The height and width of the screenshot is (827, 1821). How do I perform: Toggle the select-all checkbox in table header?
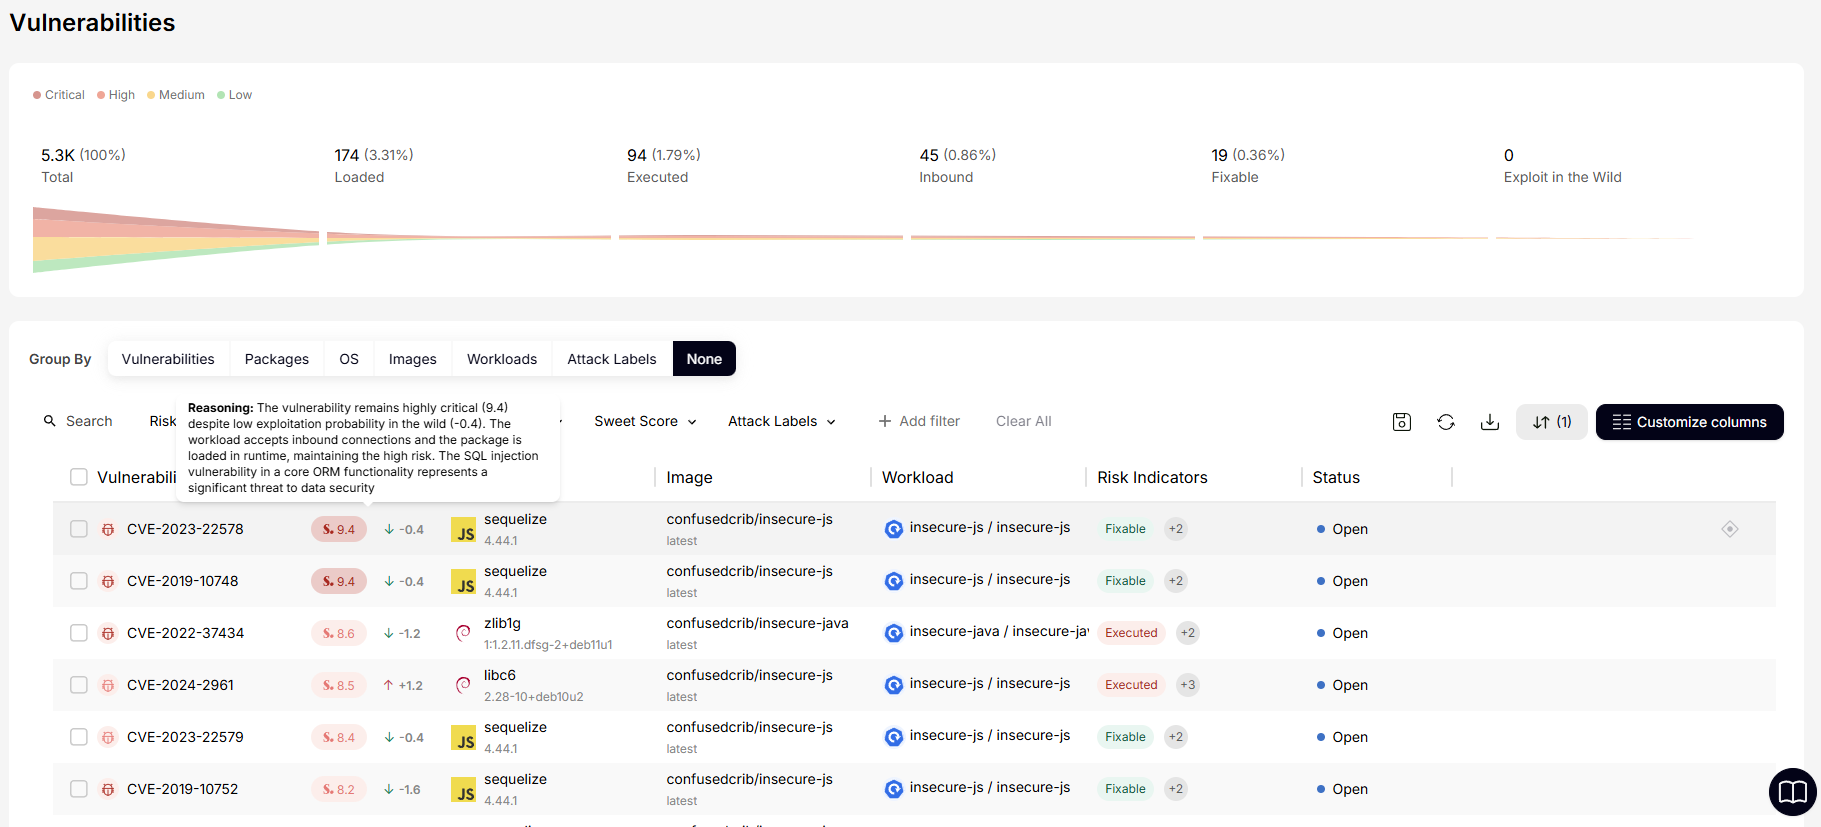pos(79,477)
